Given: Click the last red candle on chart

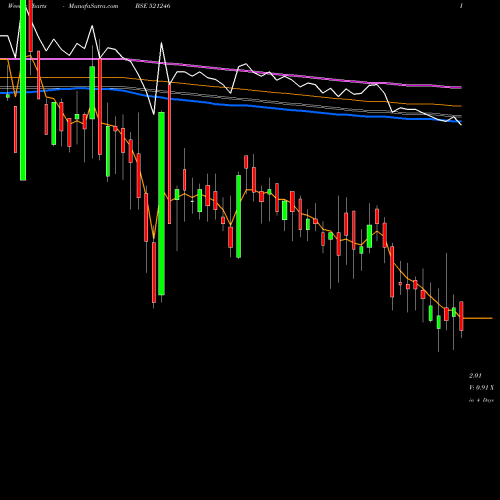Looking at the screenshot, I should (461, 316).
